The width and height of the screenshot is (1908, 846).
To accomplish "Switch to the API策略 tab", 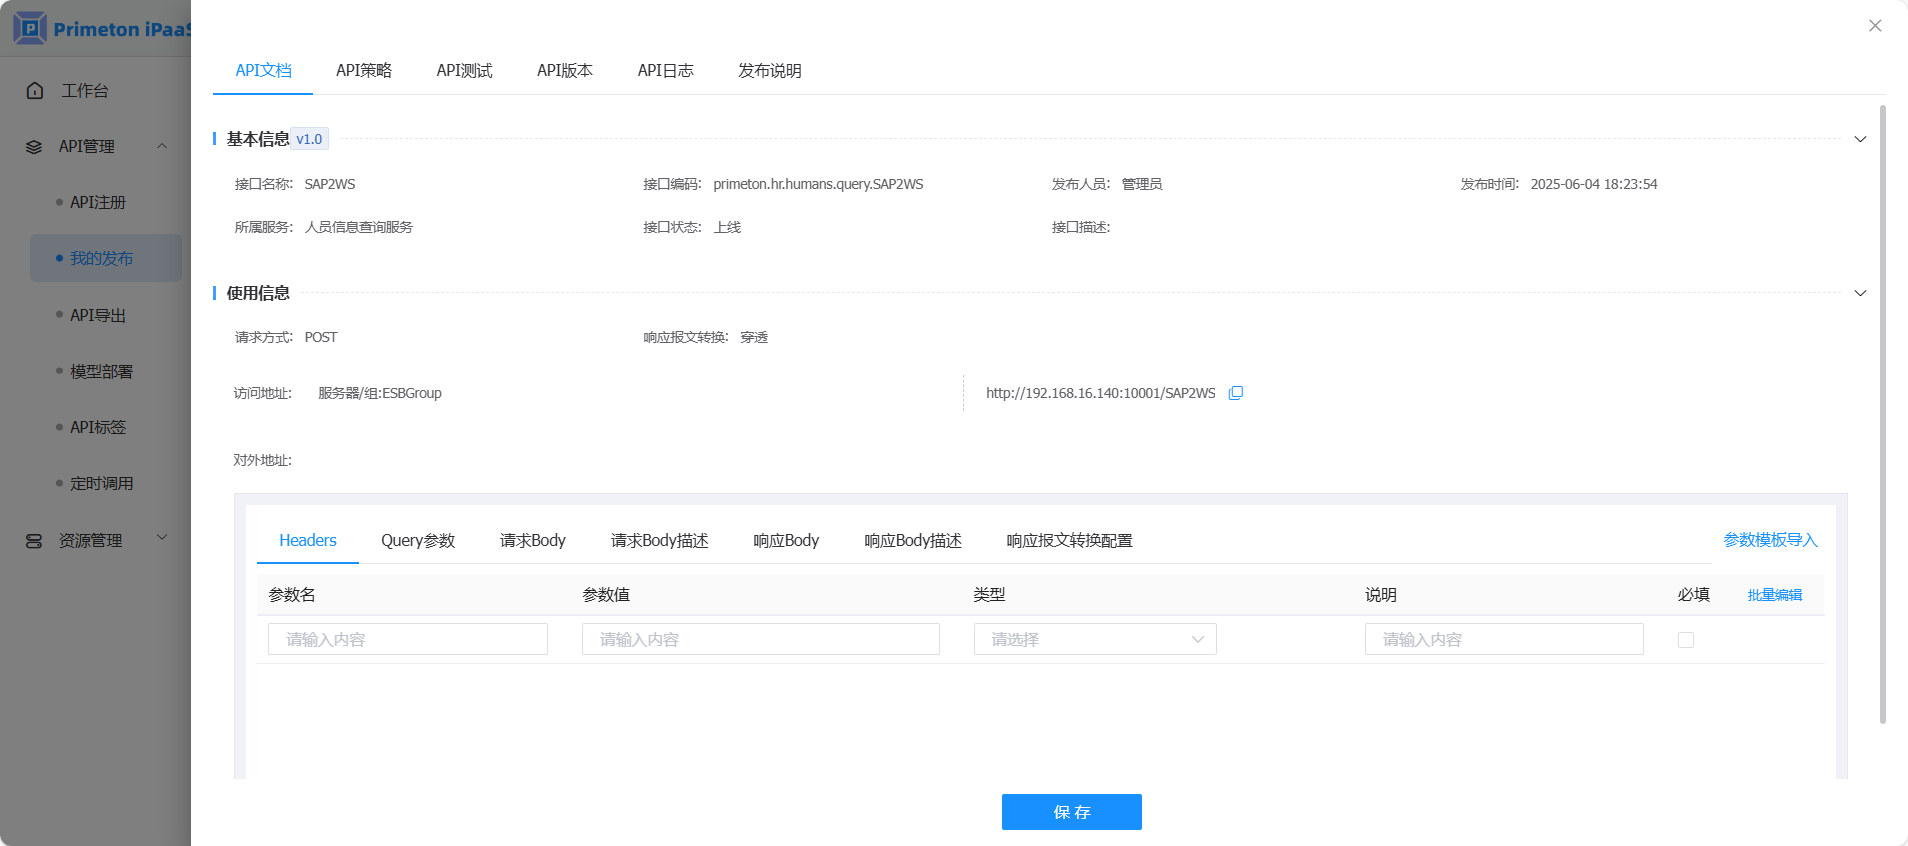I will (x=364, y=71).
